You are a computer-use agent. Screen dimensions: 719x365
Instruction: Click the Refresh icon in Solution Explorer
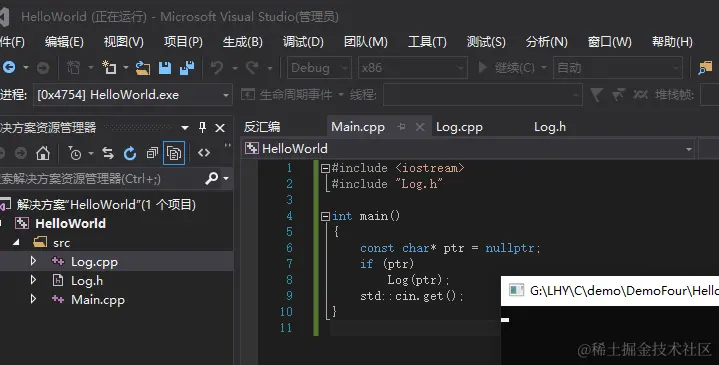[130, 153]
